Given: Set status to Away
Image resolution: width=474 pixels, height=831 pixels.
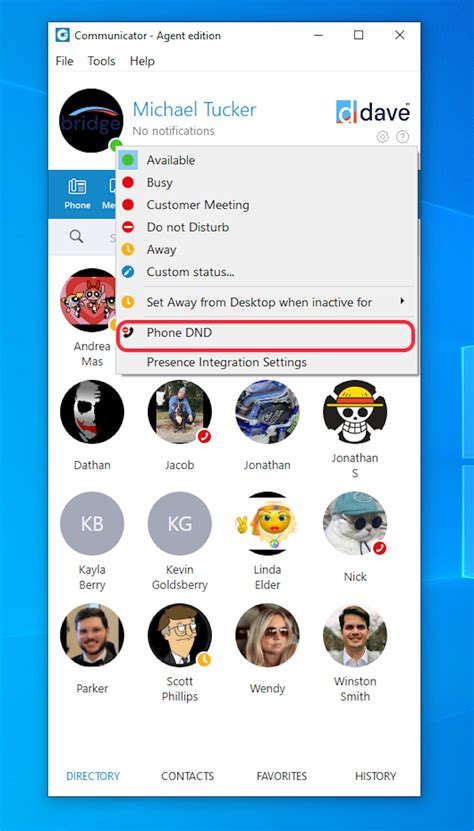Looking at the screenshot, I should pos(267,250).
